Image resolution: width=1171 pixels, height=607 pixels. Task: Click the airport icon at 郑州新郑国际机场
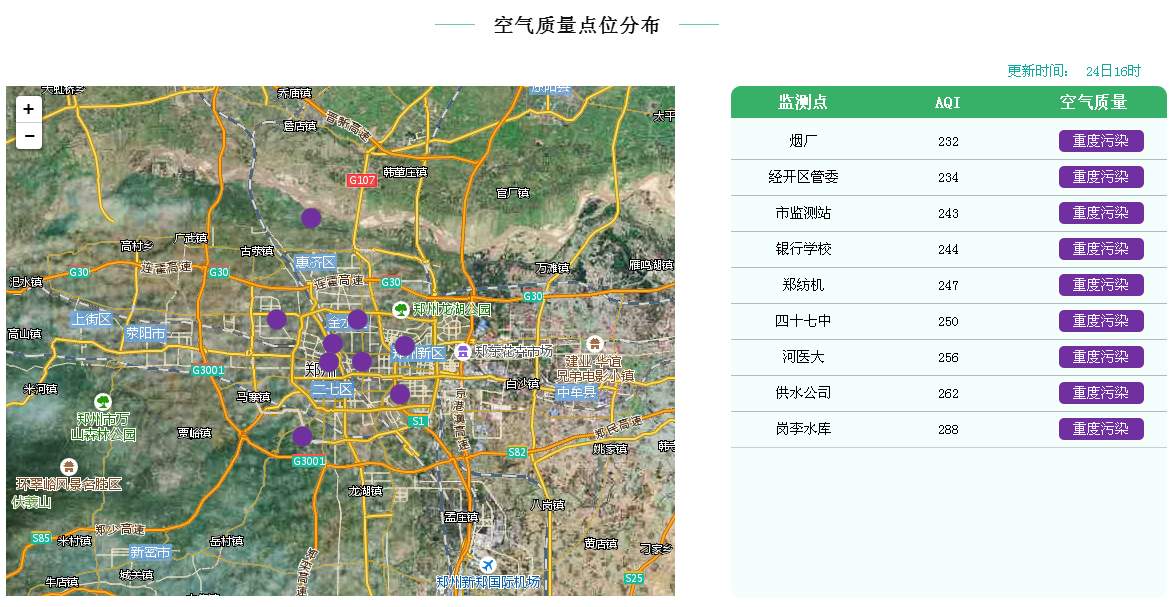(488, 565)
